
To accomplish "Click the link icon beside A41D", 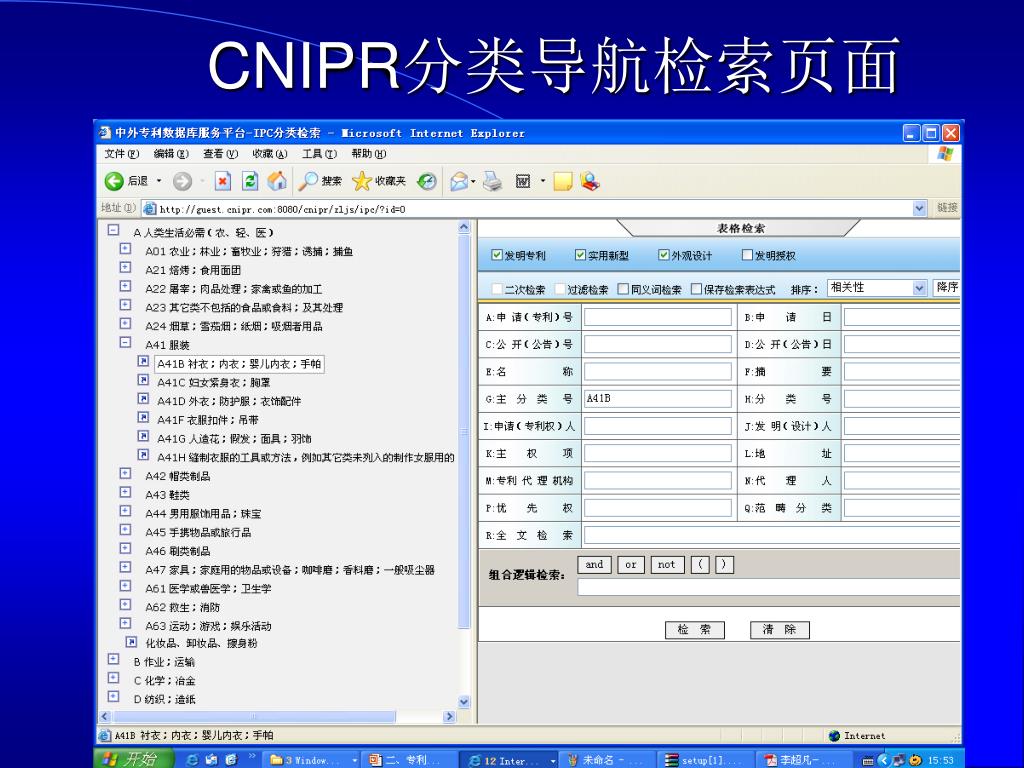I will tap(143, 398).
